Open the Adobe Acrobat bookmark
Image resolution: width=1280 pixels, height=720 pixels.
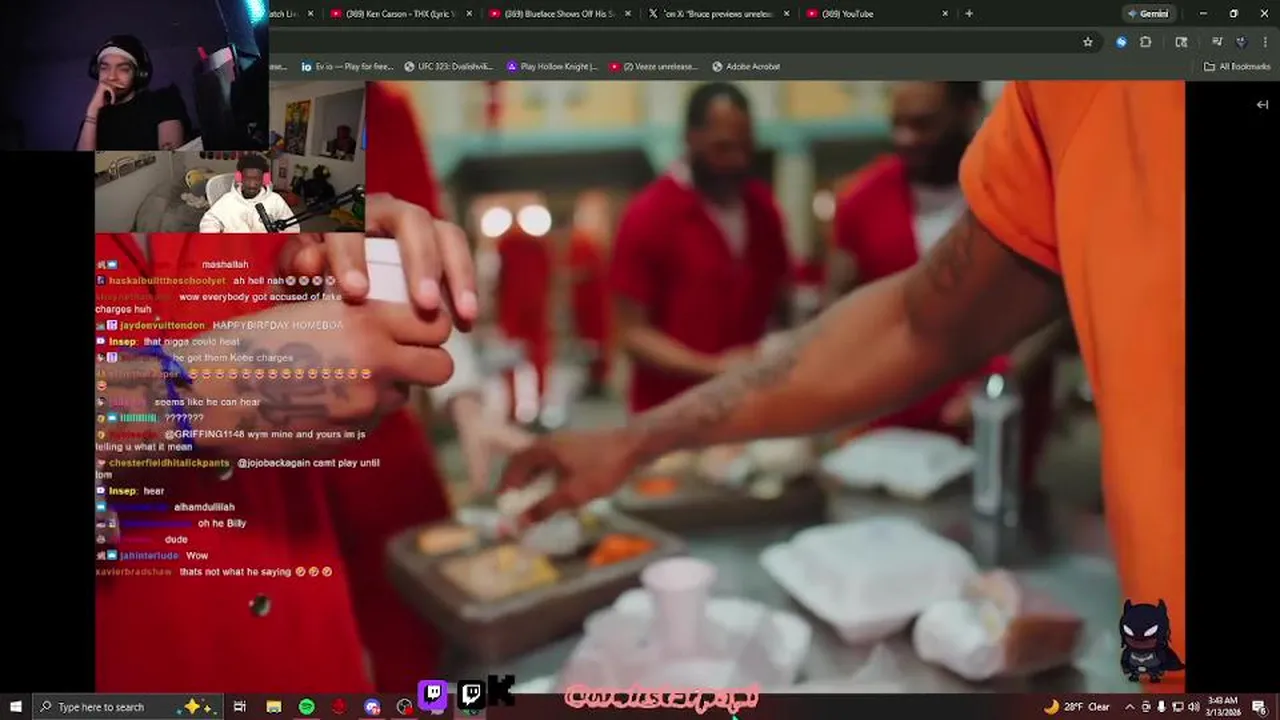(x=746, y=67)
